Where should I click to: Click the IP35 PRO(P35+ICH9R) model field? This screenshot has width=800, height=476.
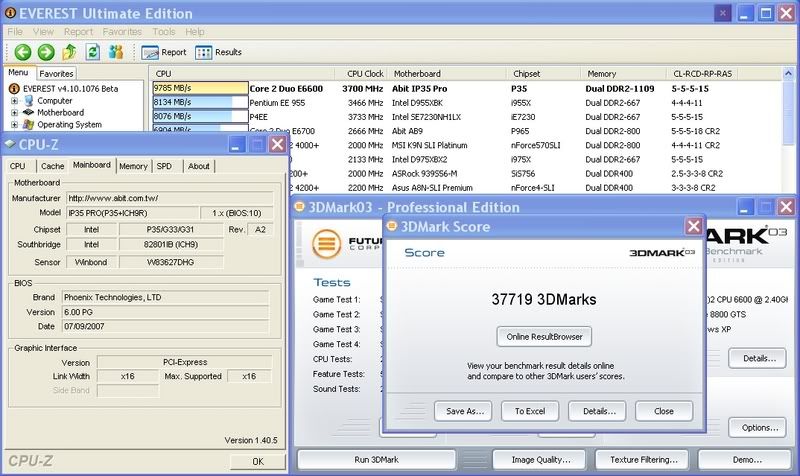(132, 213)
